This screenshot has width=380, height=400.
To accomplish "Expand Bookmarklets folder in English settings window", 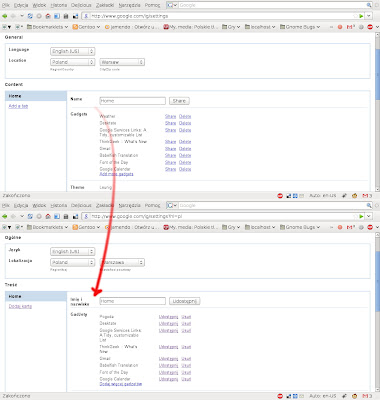I will [47, 27].
